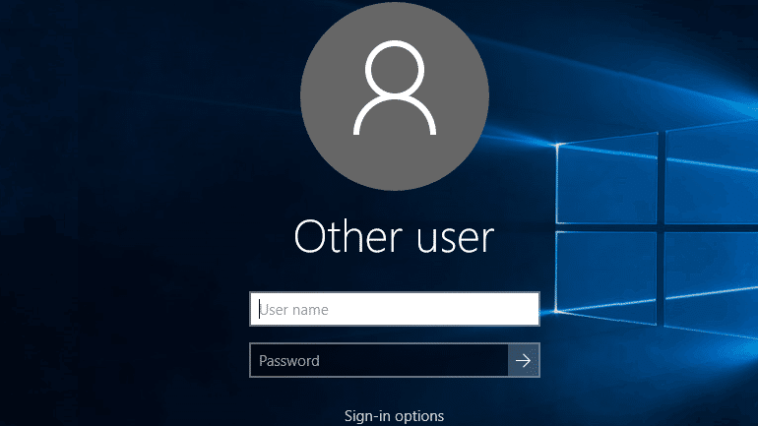Click the User name input field
This screenshot has width=758, height=426.
[394, 309]
